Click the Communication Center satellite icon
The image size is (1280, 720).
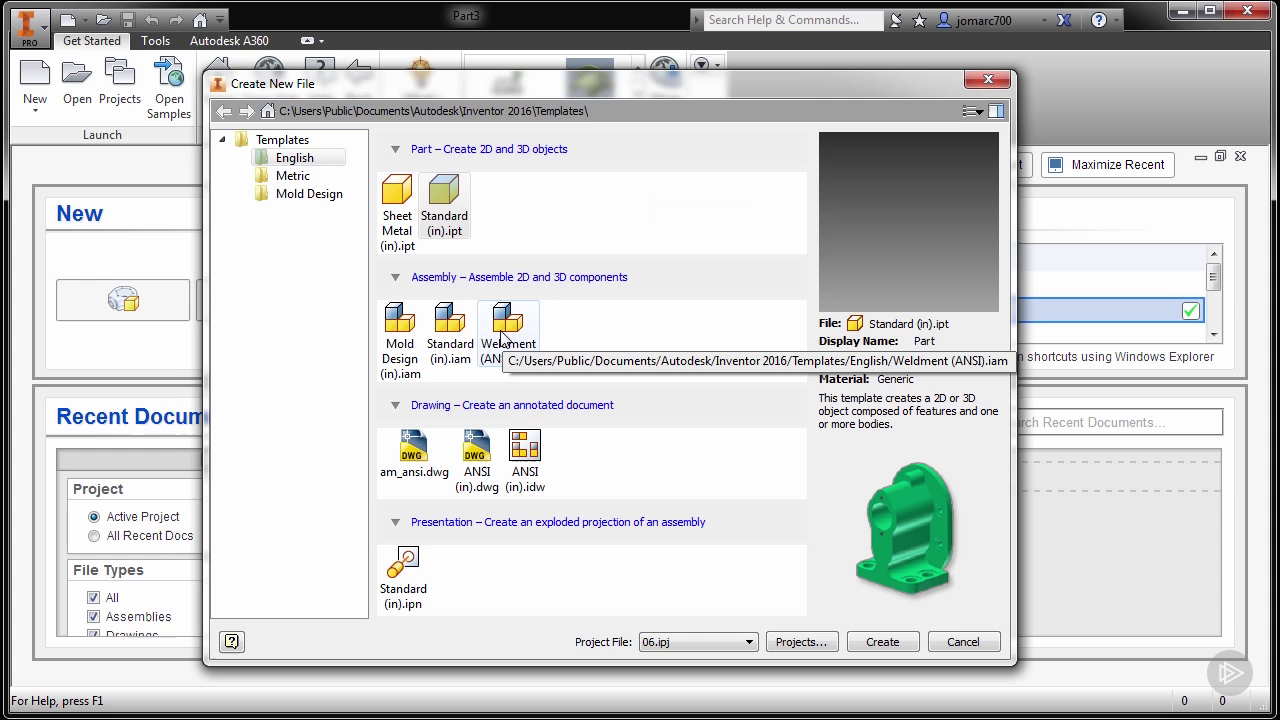pos(897,20)
